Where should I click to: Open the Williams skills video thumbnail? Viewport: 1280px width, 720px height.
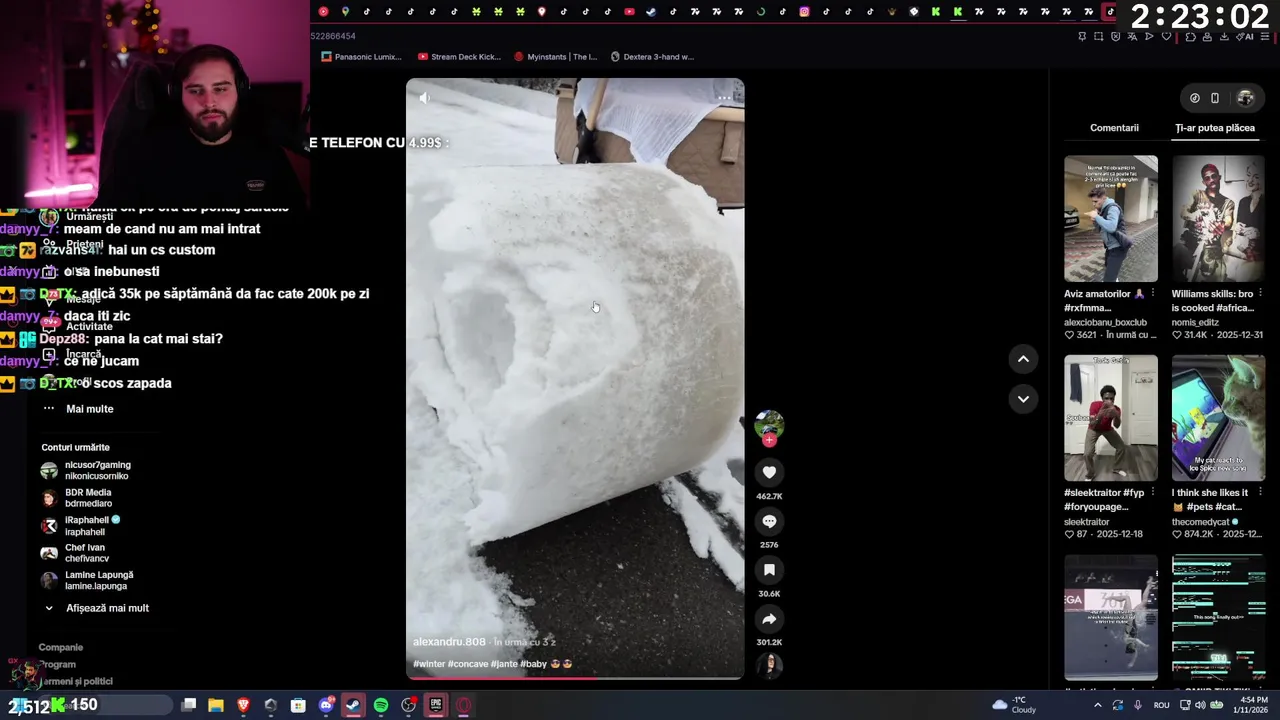[x=1218, y=218]
